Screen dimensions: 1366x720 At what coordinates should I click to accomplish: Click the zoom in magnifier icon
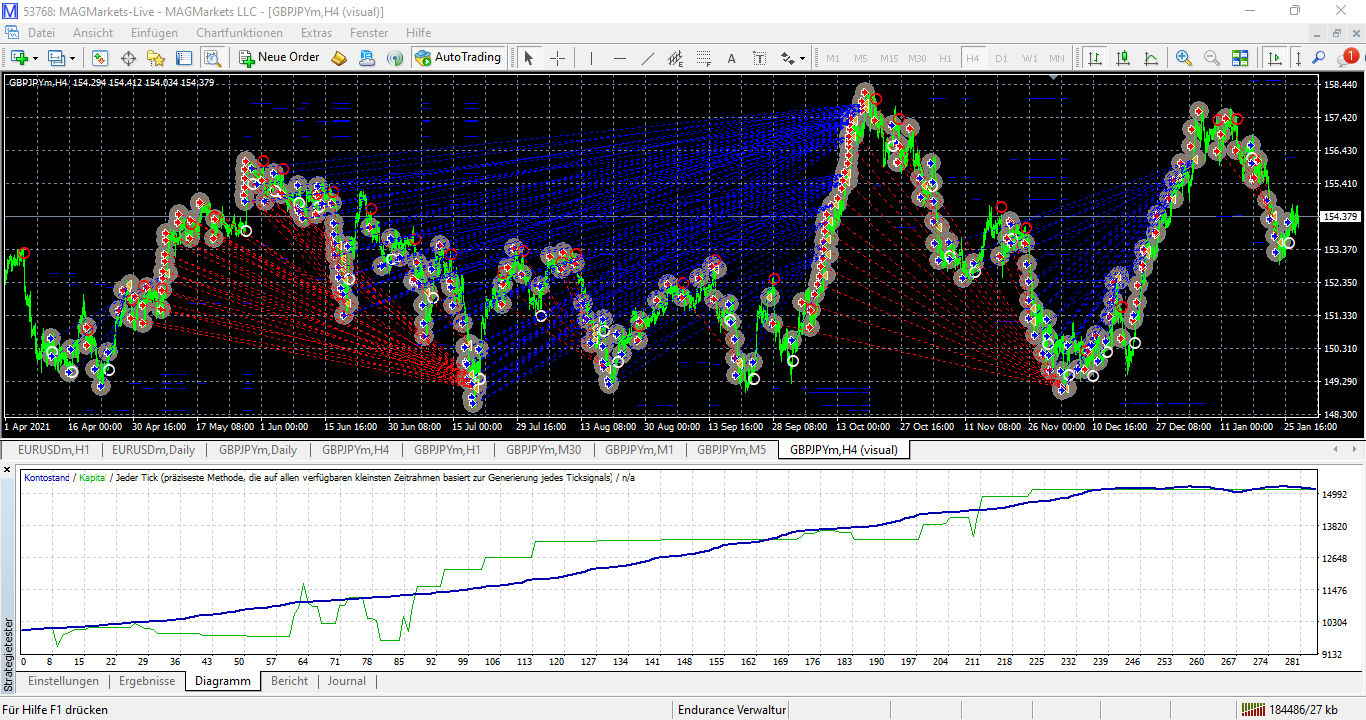coord(1184,58)
